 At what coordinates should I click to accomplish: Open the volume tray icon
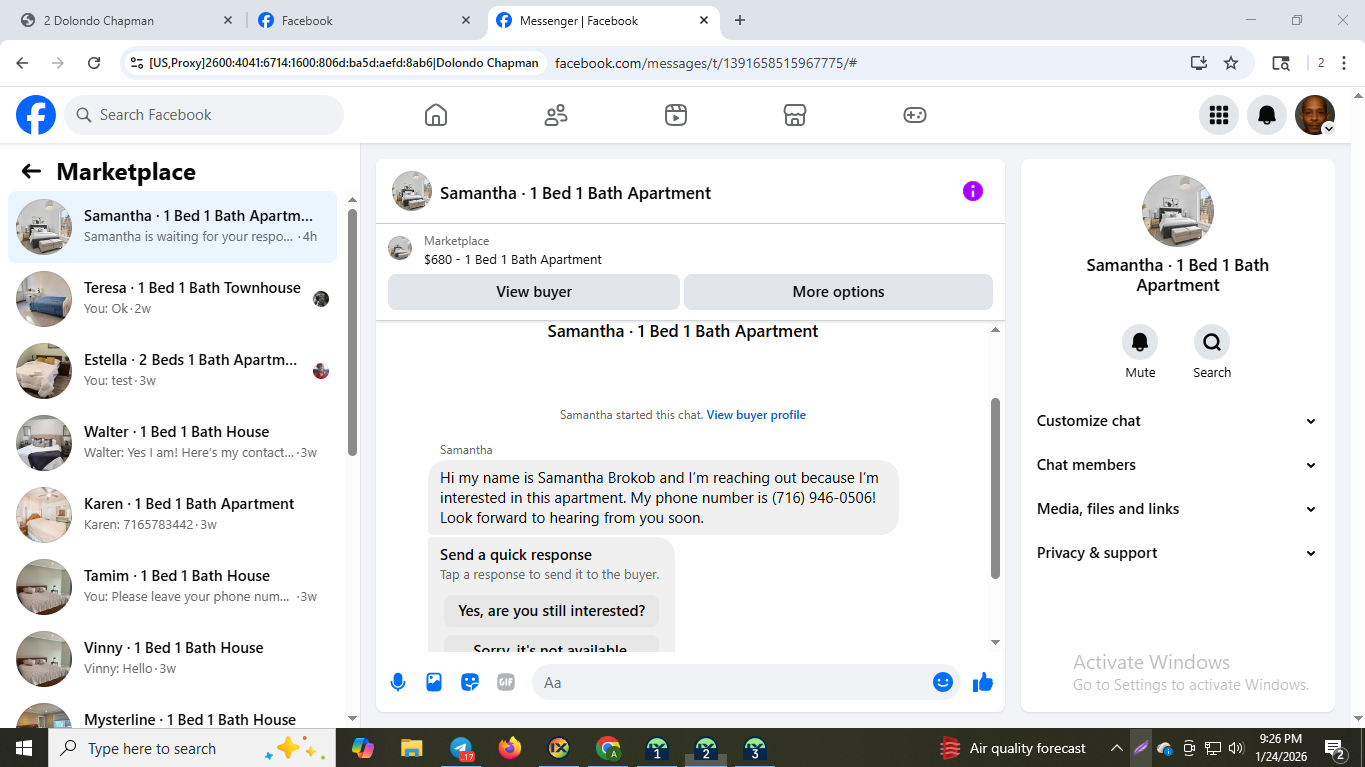coord(1236,748)
